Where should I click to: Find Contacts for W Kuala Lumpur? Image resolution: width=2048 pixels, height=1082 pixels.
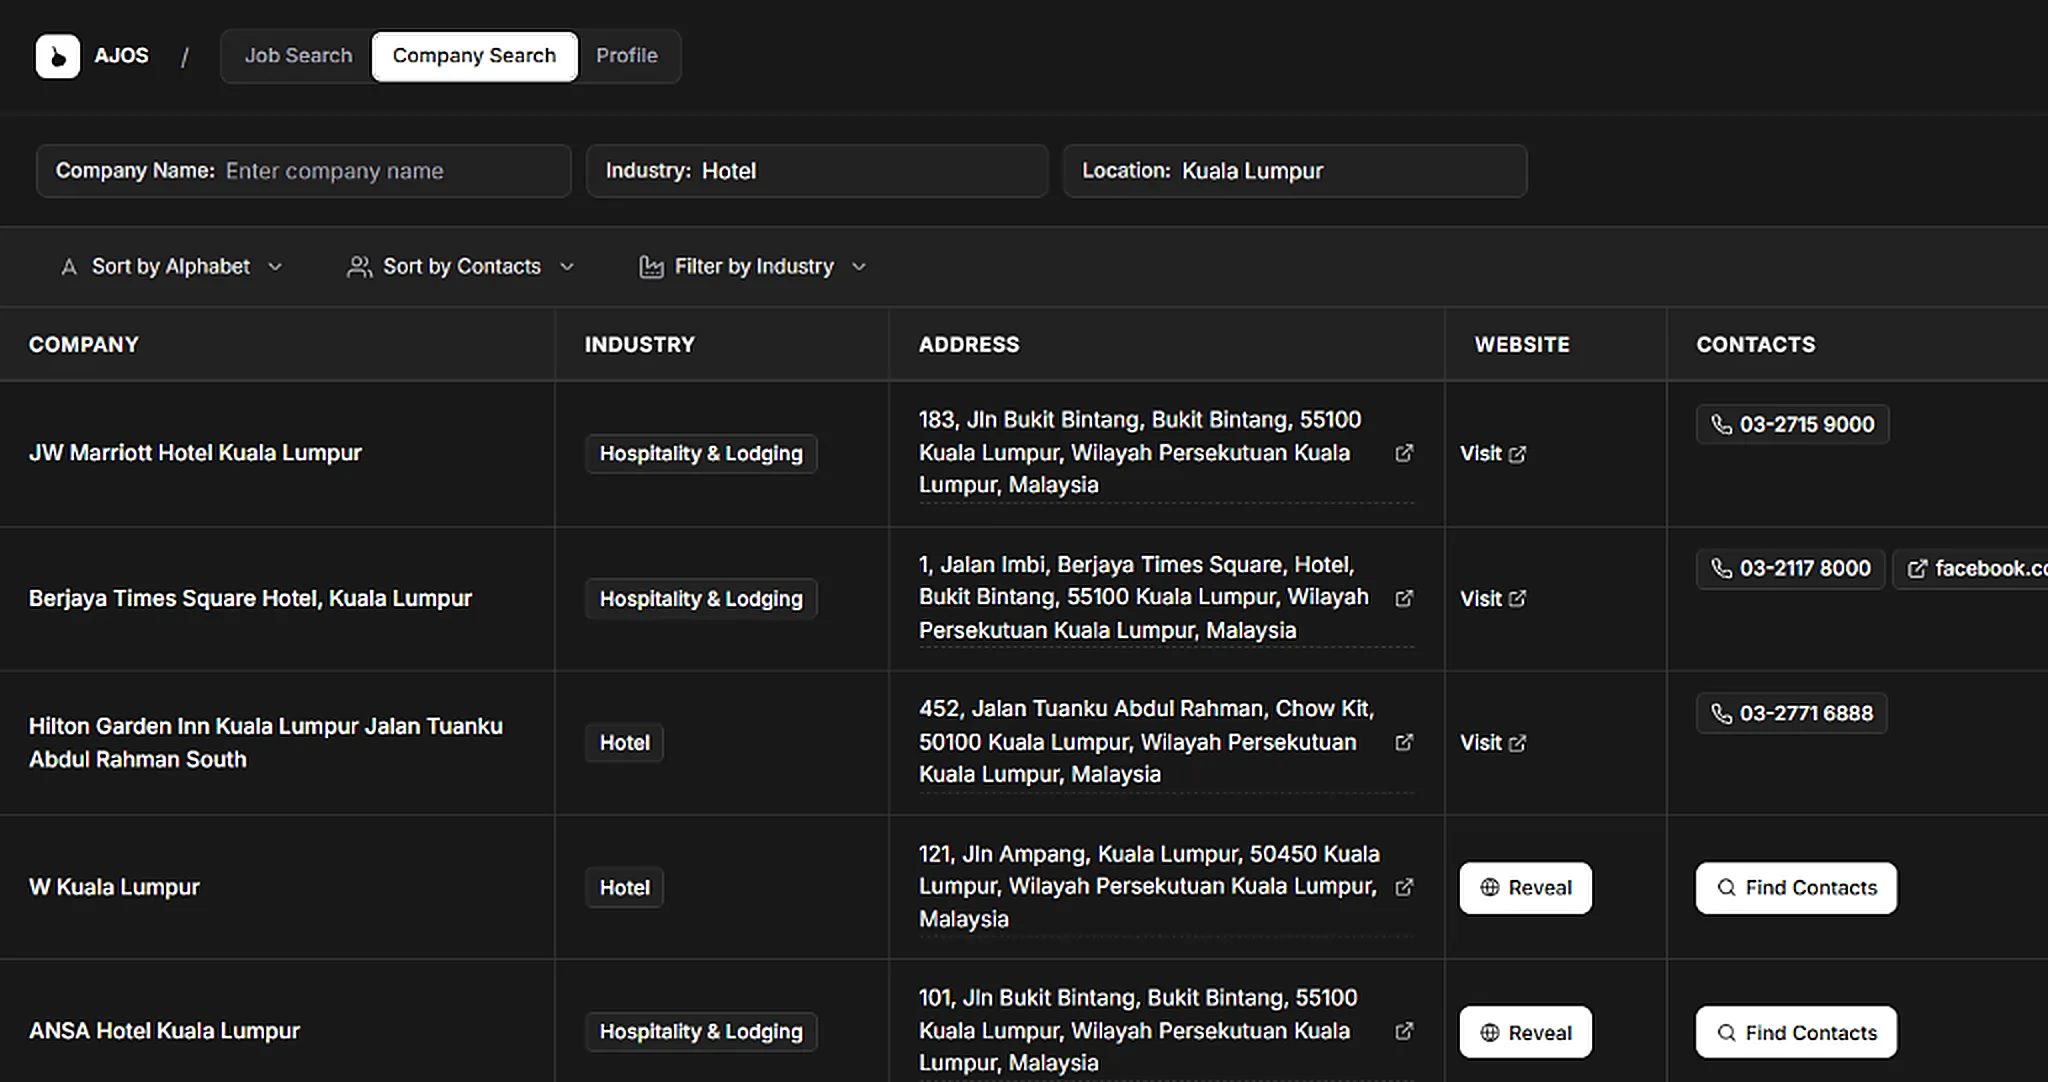pyautogui.click(x=1796, y=888)
